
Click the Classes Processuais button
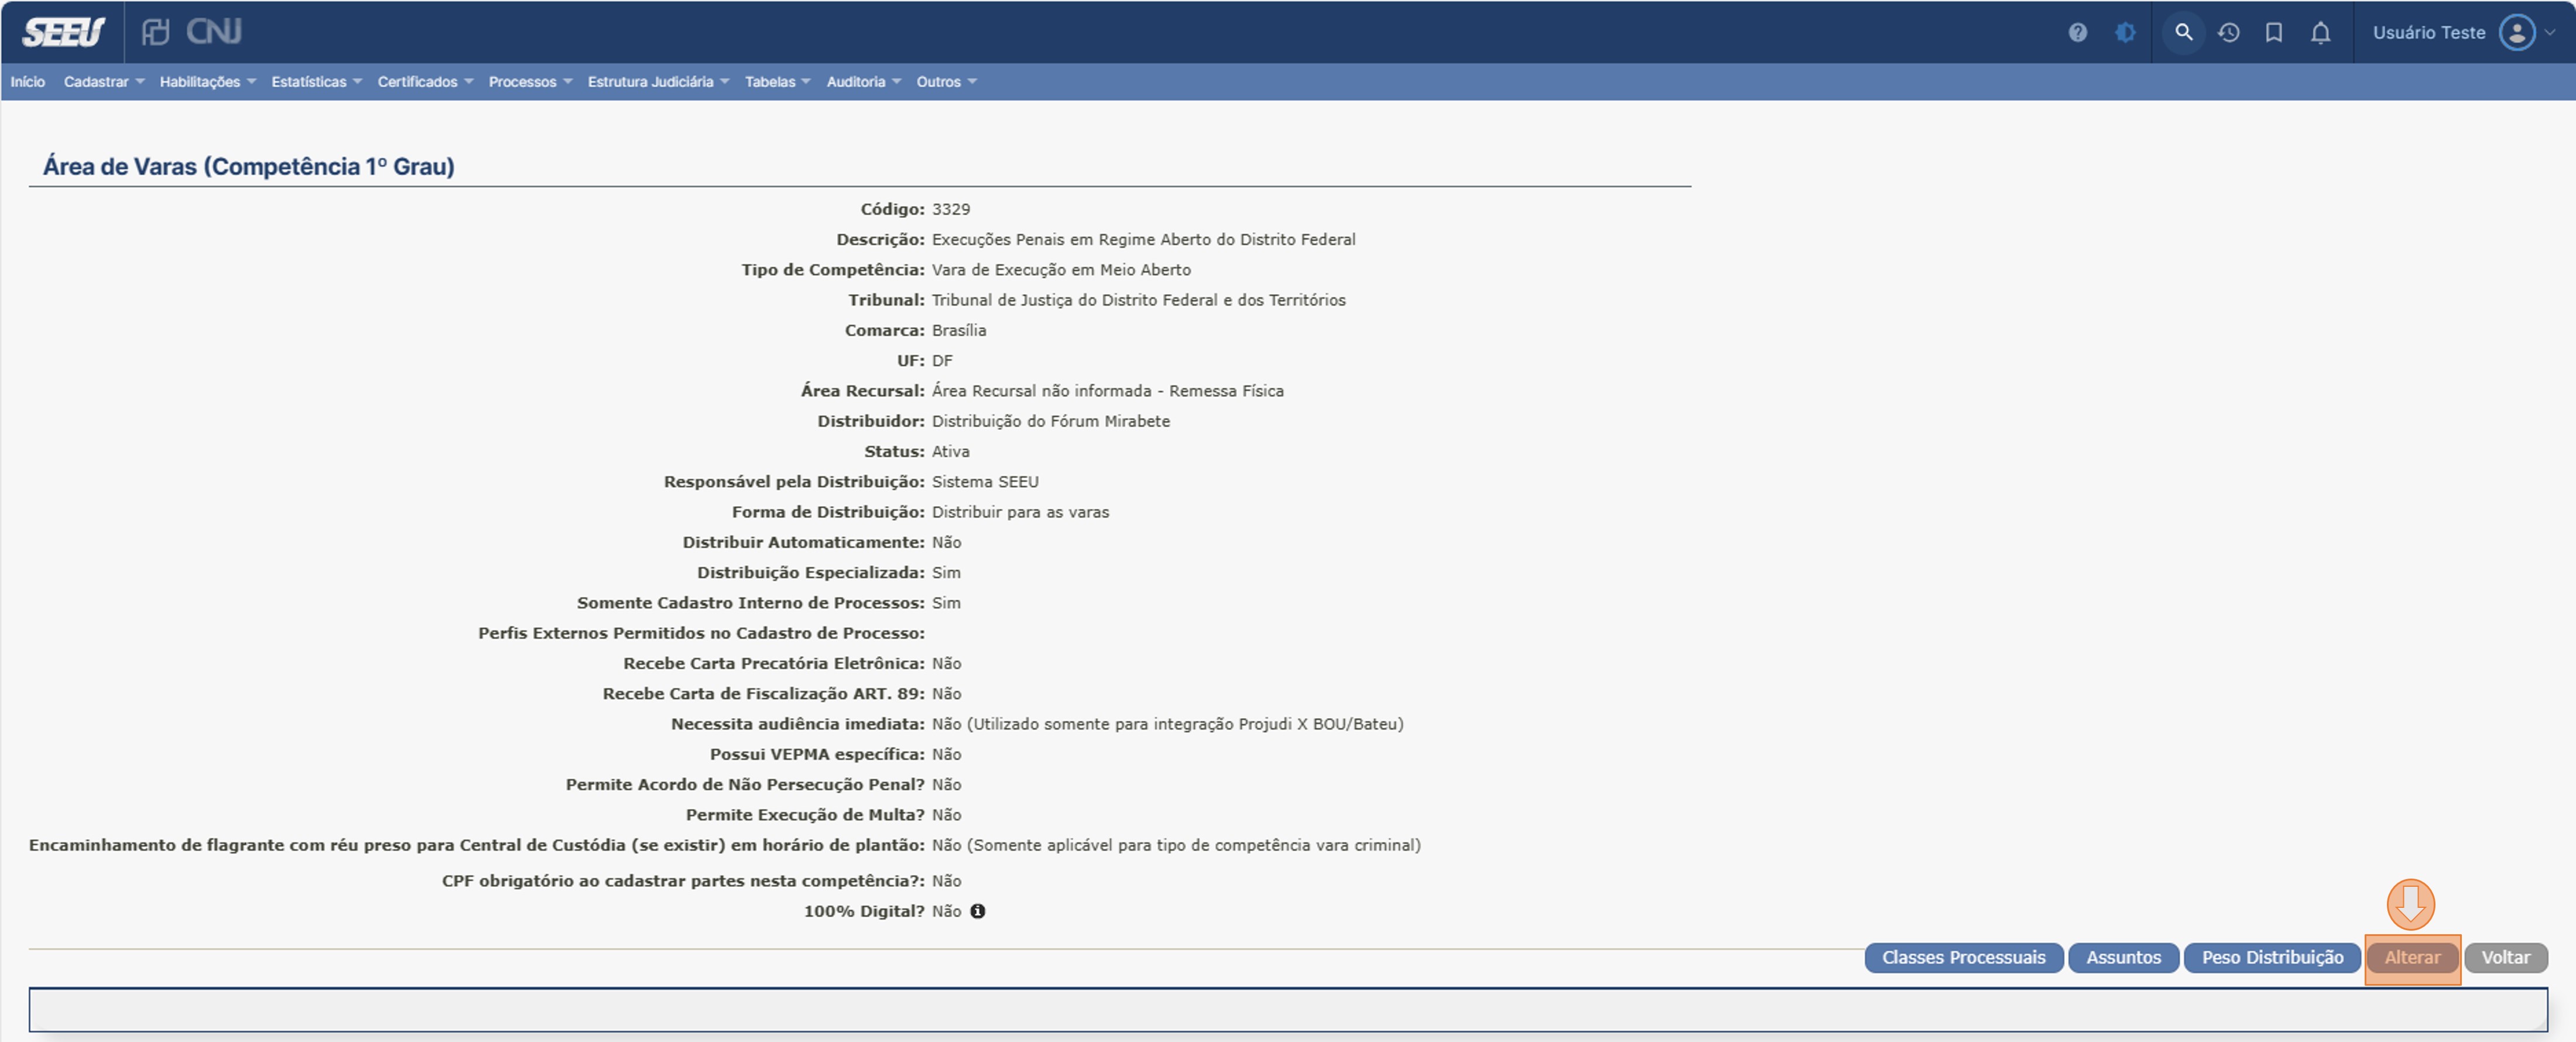pyautogui.click(x=1963, y=958)
